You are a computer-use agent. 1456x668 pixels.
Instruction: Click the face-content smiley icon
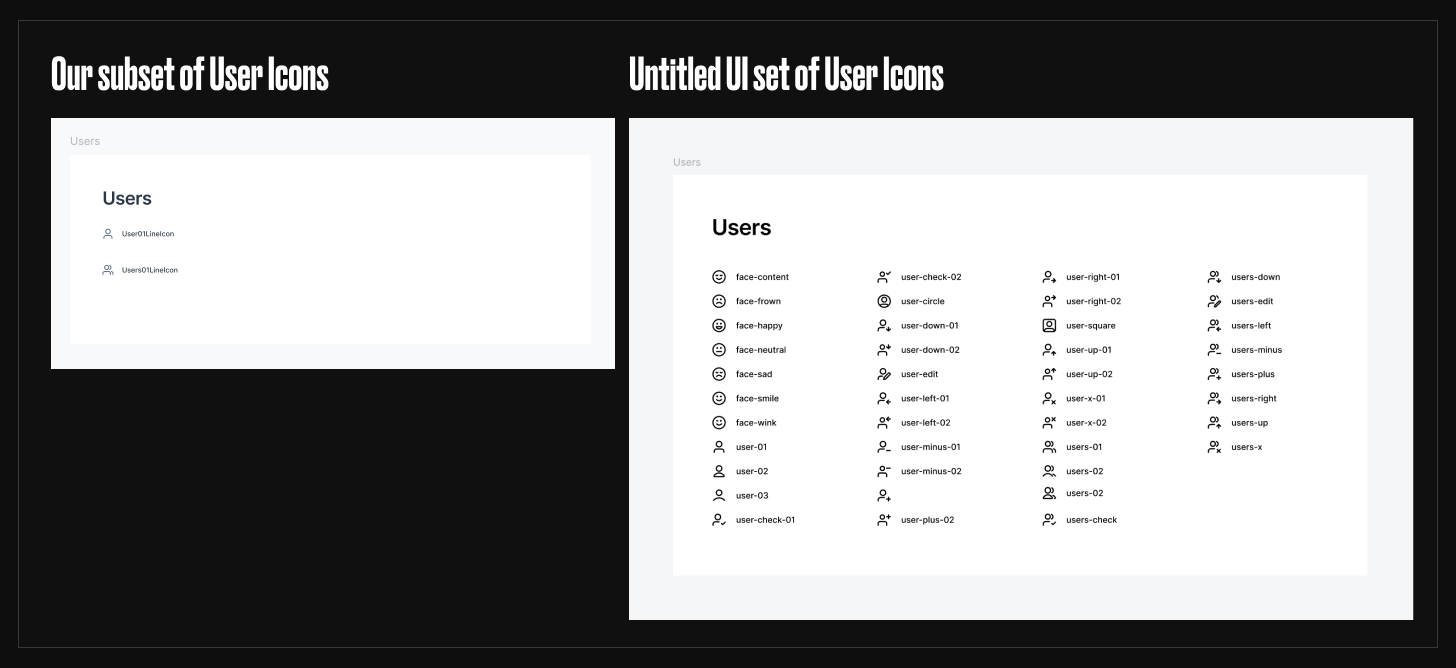[x=718, y=277]
